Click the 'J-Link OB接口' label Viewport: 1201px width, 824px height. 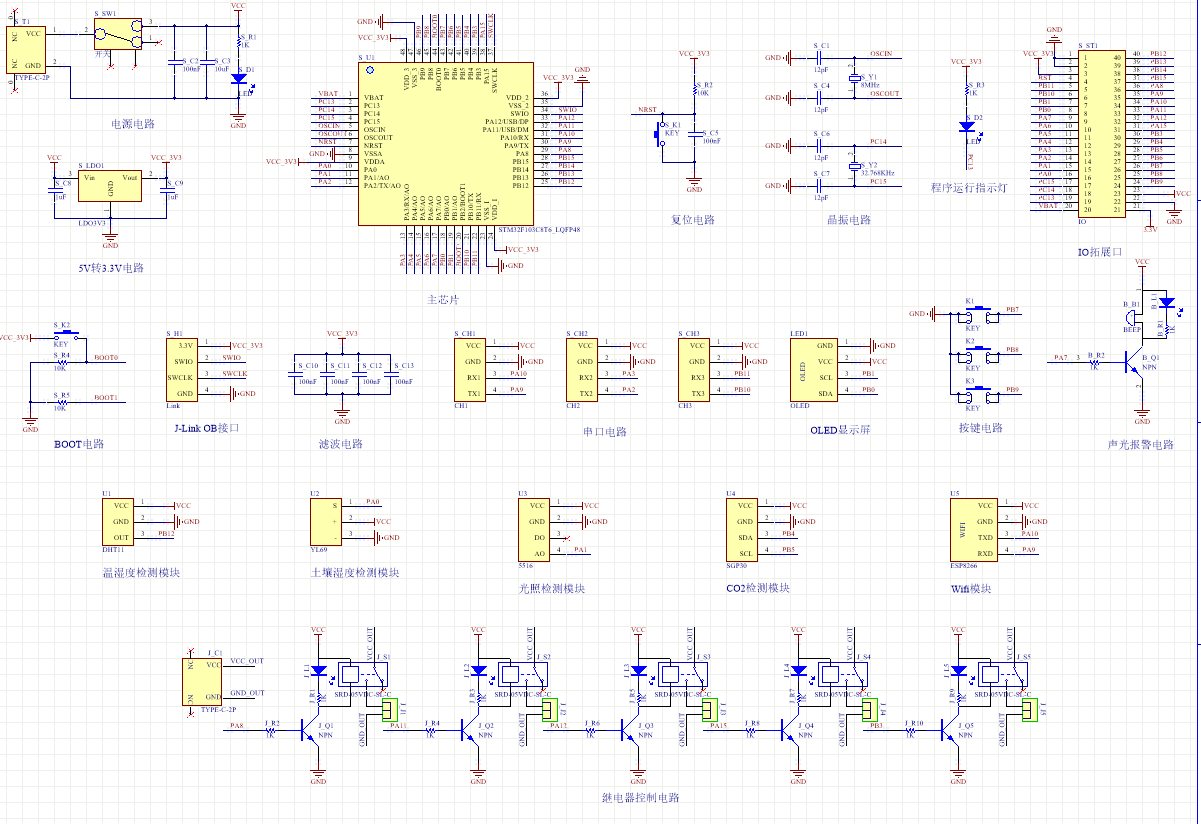click(x=206, y=428)
